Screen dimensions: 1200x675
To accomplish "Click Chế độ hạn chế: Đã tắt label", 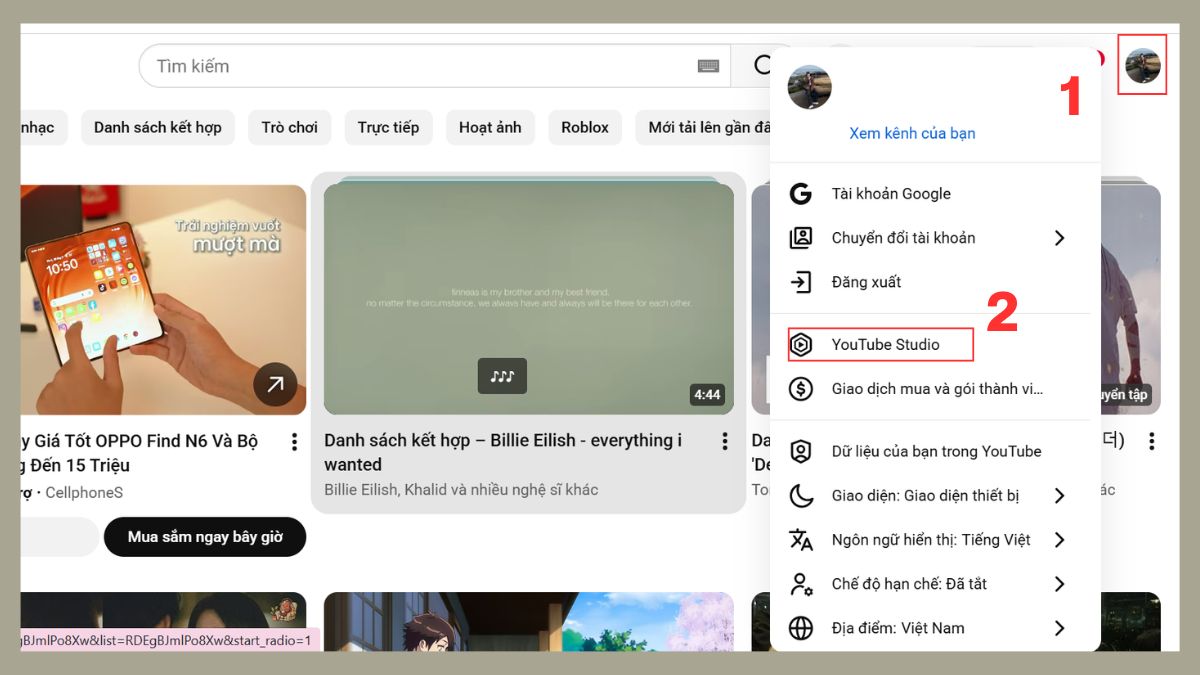I will [x=909, y=584].
